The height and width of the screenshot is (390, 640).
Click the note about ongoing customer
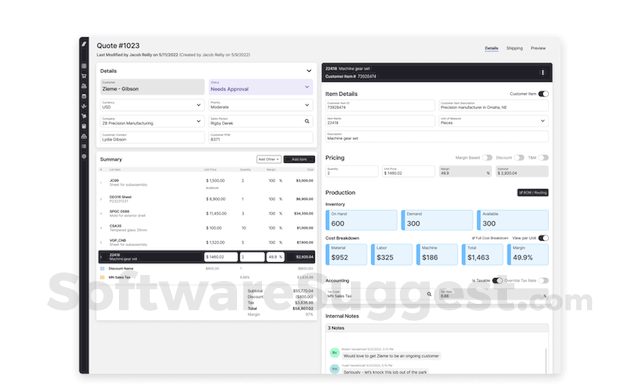tap(391, 356)
